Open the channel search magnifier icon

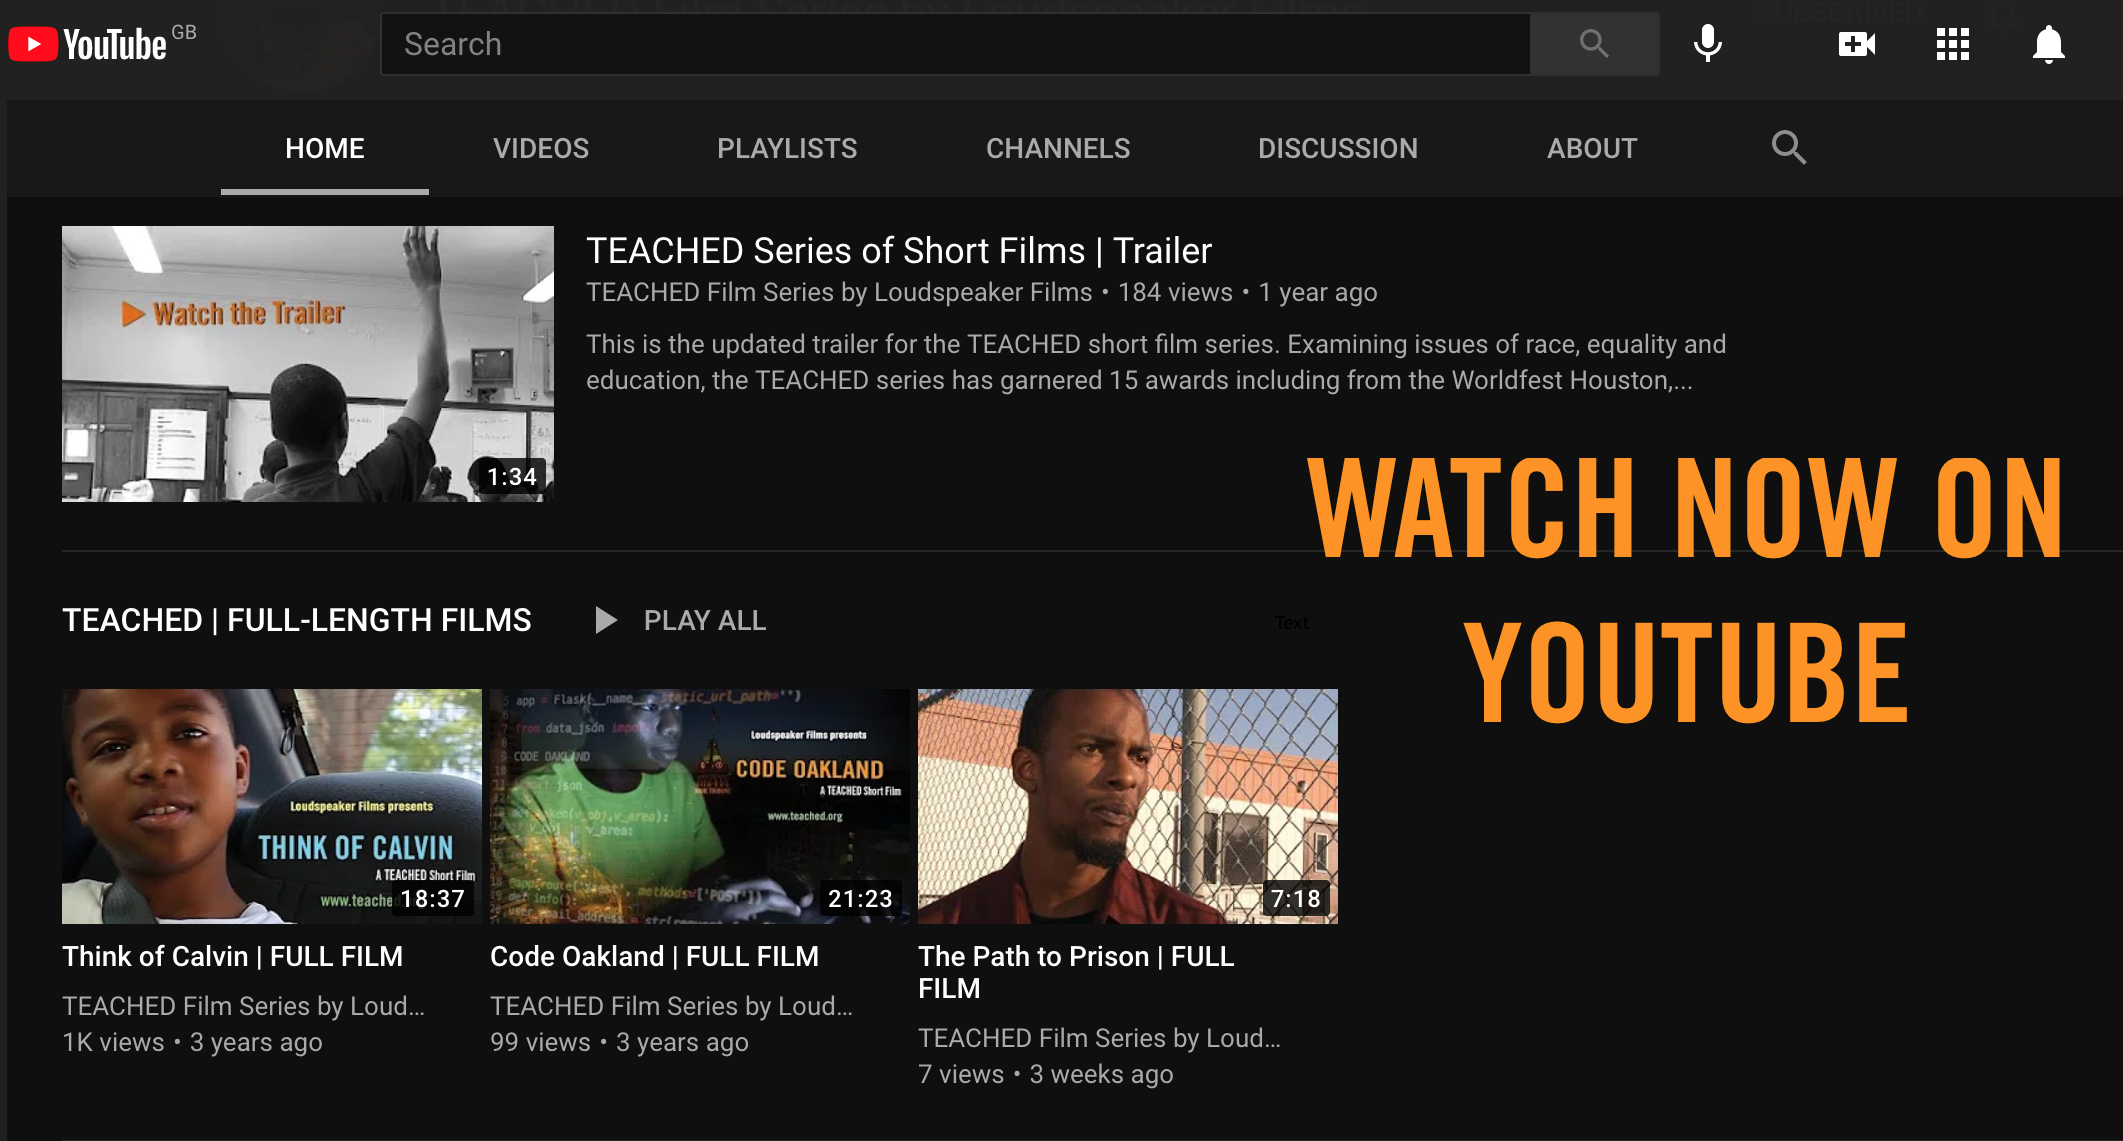pos(1788,148)
